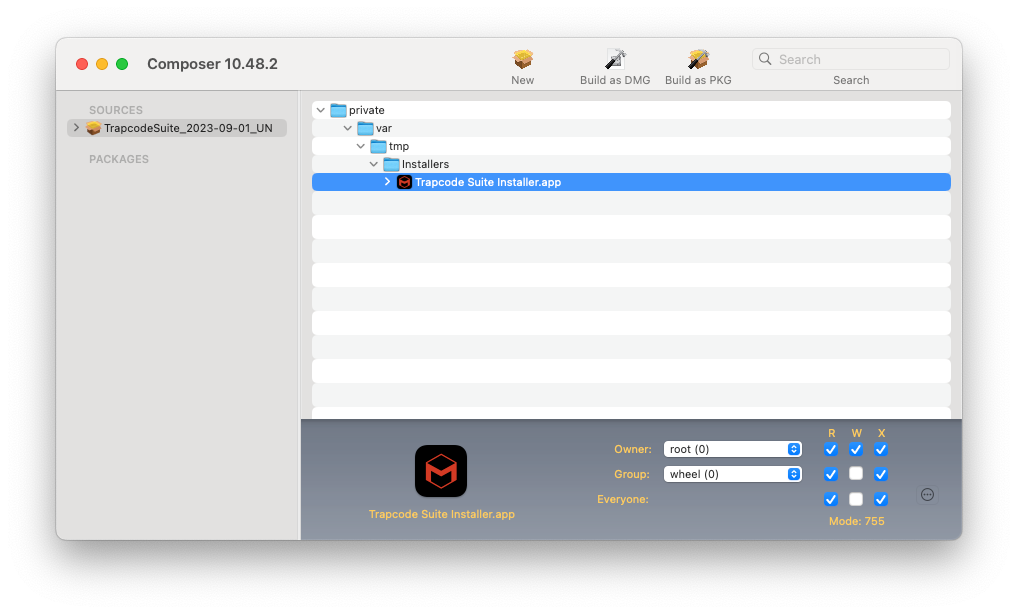Click the Build as PKG label
The height and width of the screenshot is (614, 1018).
pos(698,80)
